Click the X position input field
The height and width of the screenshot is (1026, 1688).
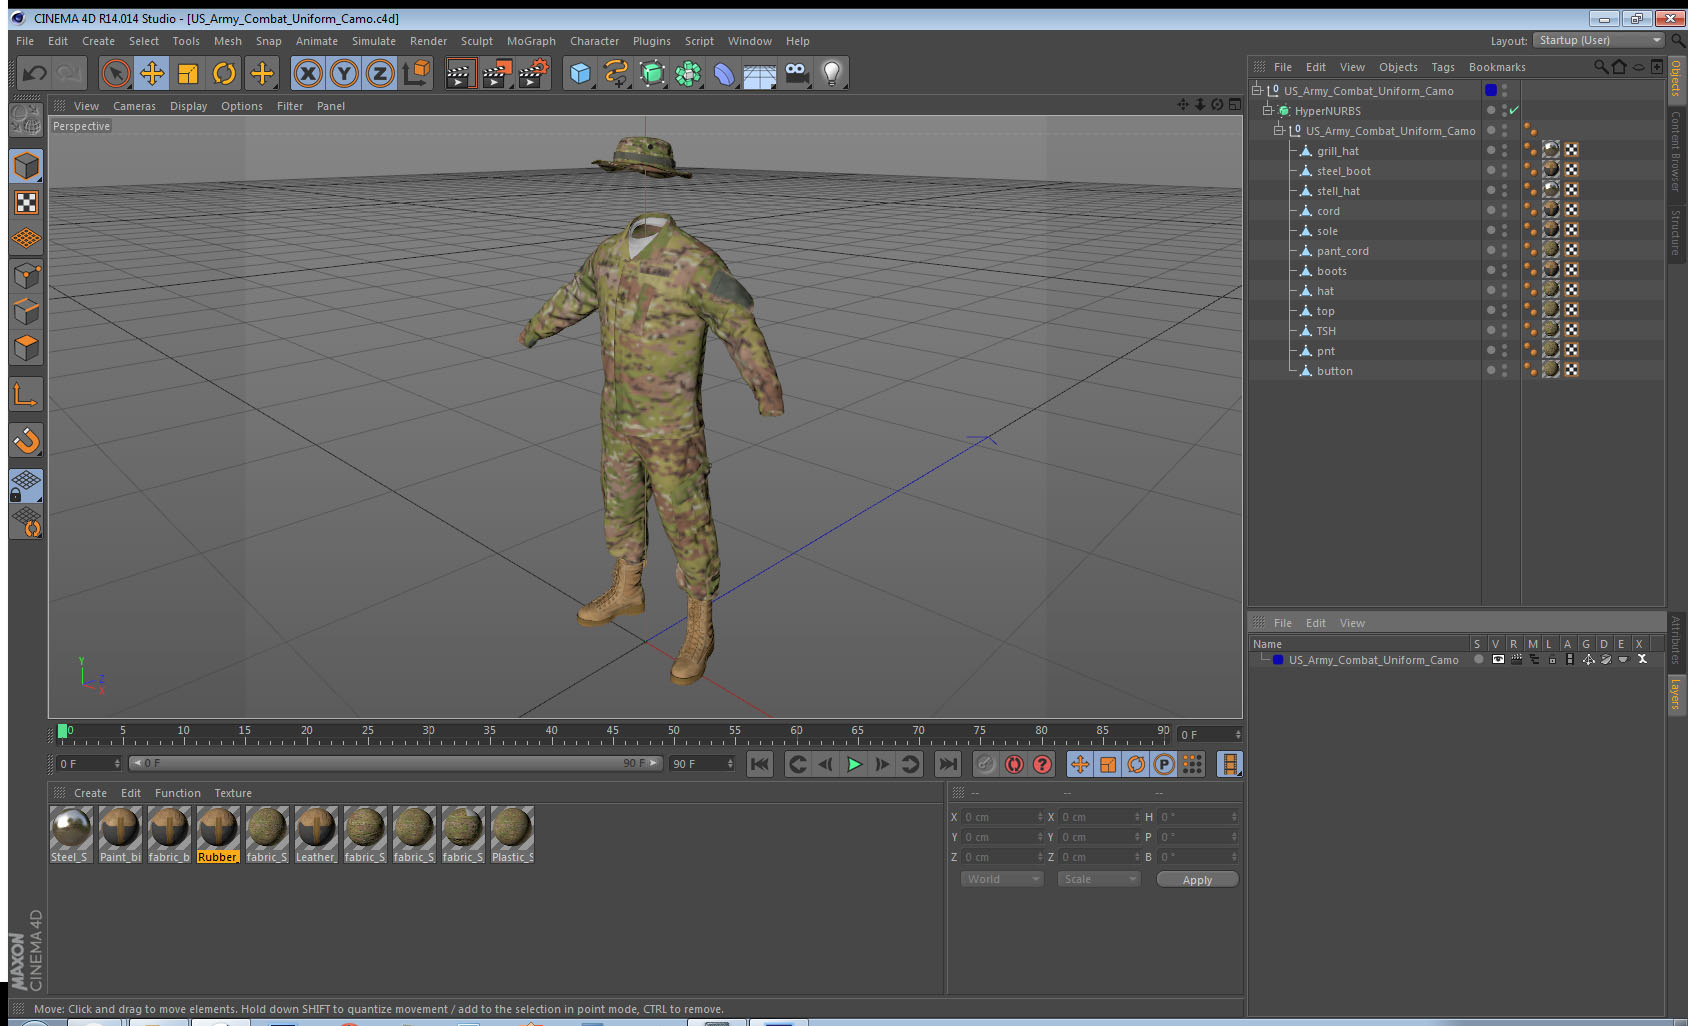click(x=1003, y=817)
